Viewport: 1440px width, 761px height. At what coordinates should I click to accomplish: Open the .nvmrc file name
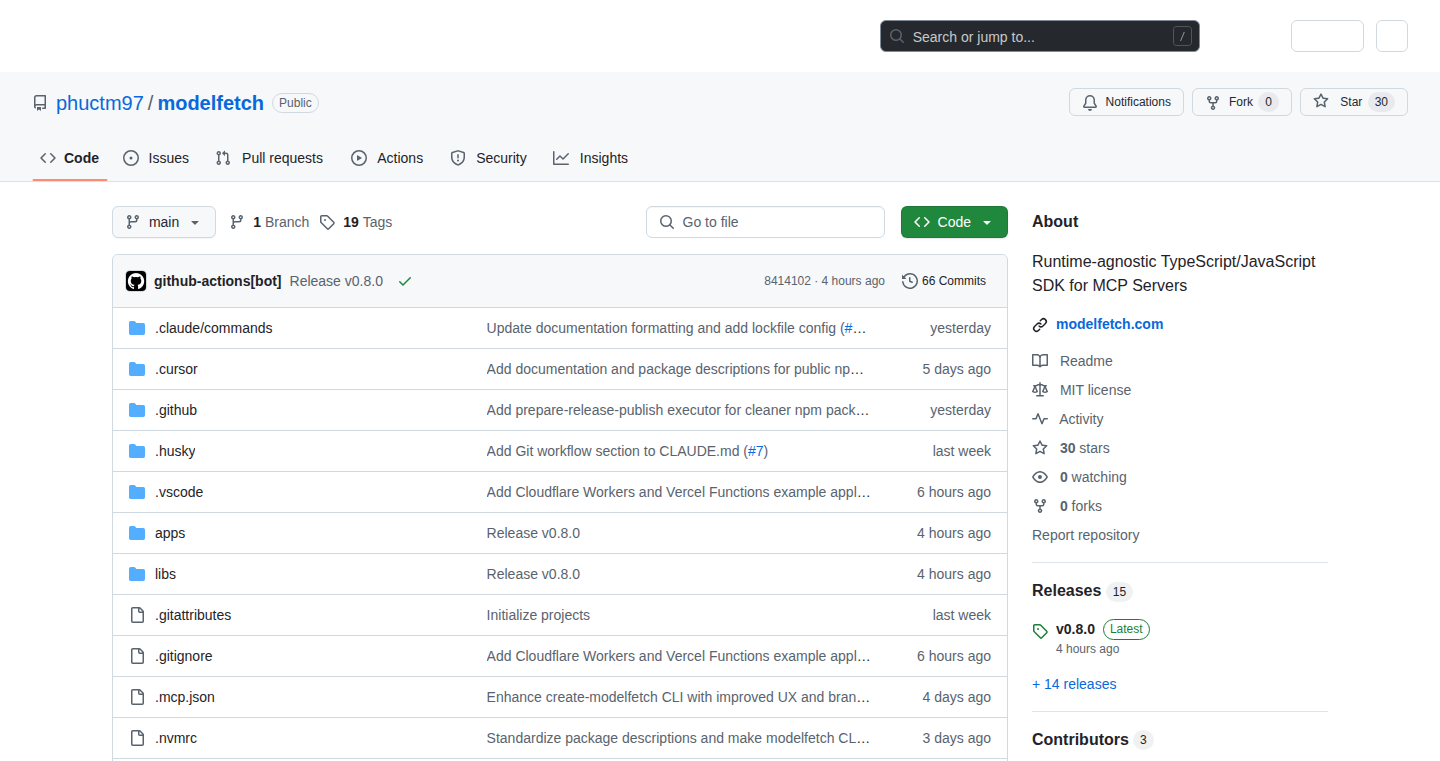[x=176, y=738]
